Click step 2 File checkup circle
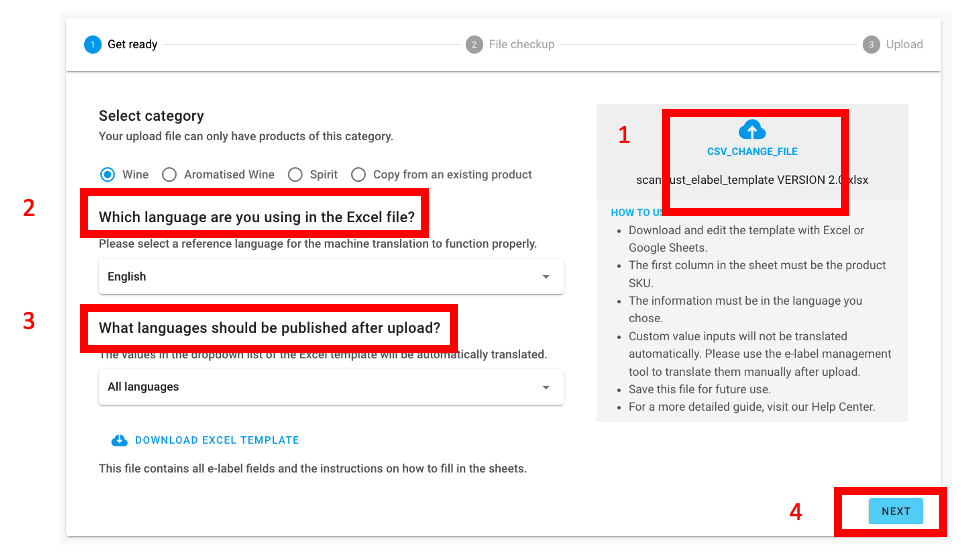Viewport: 963px width, 558px height. 474,44
